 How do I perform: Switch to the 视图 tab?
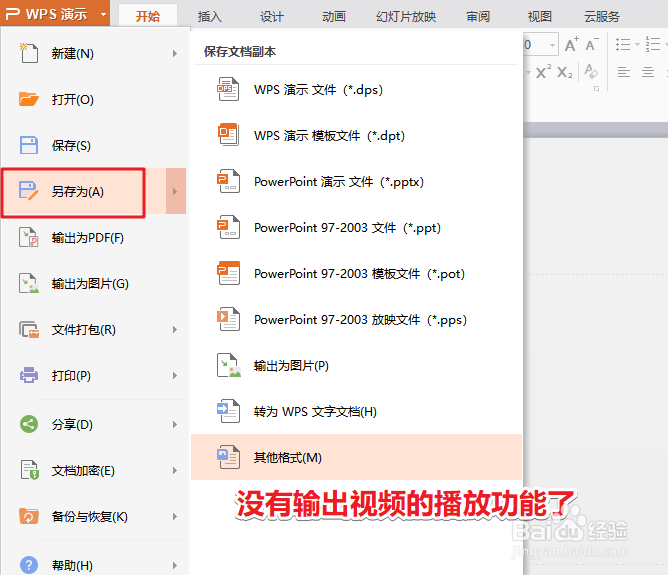[540, 16]
